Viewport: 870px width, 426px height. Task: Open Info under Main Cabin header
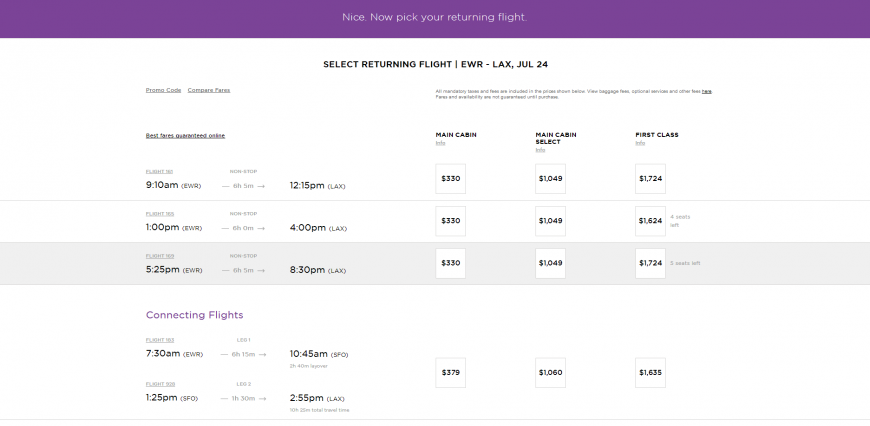click(x=440, y=143)
